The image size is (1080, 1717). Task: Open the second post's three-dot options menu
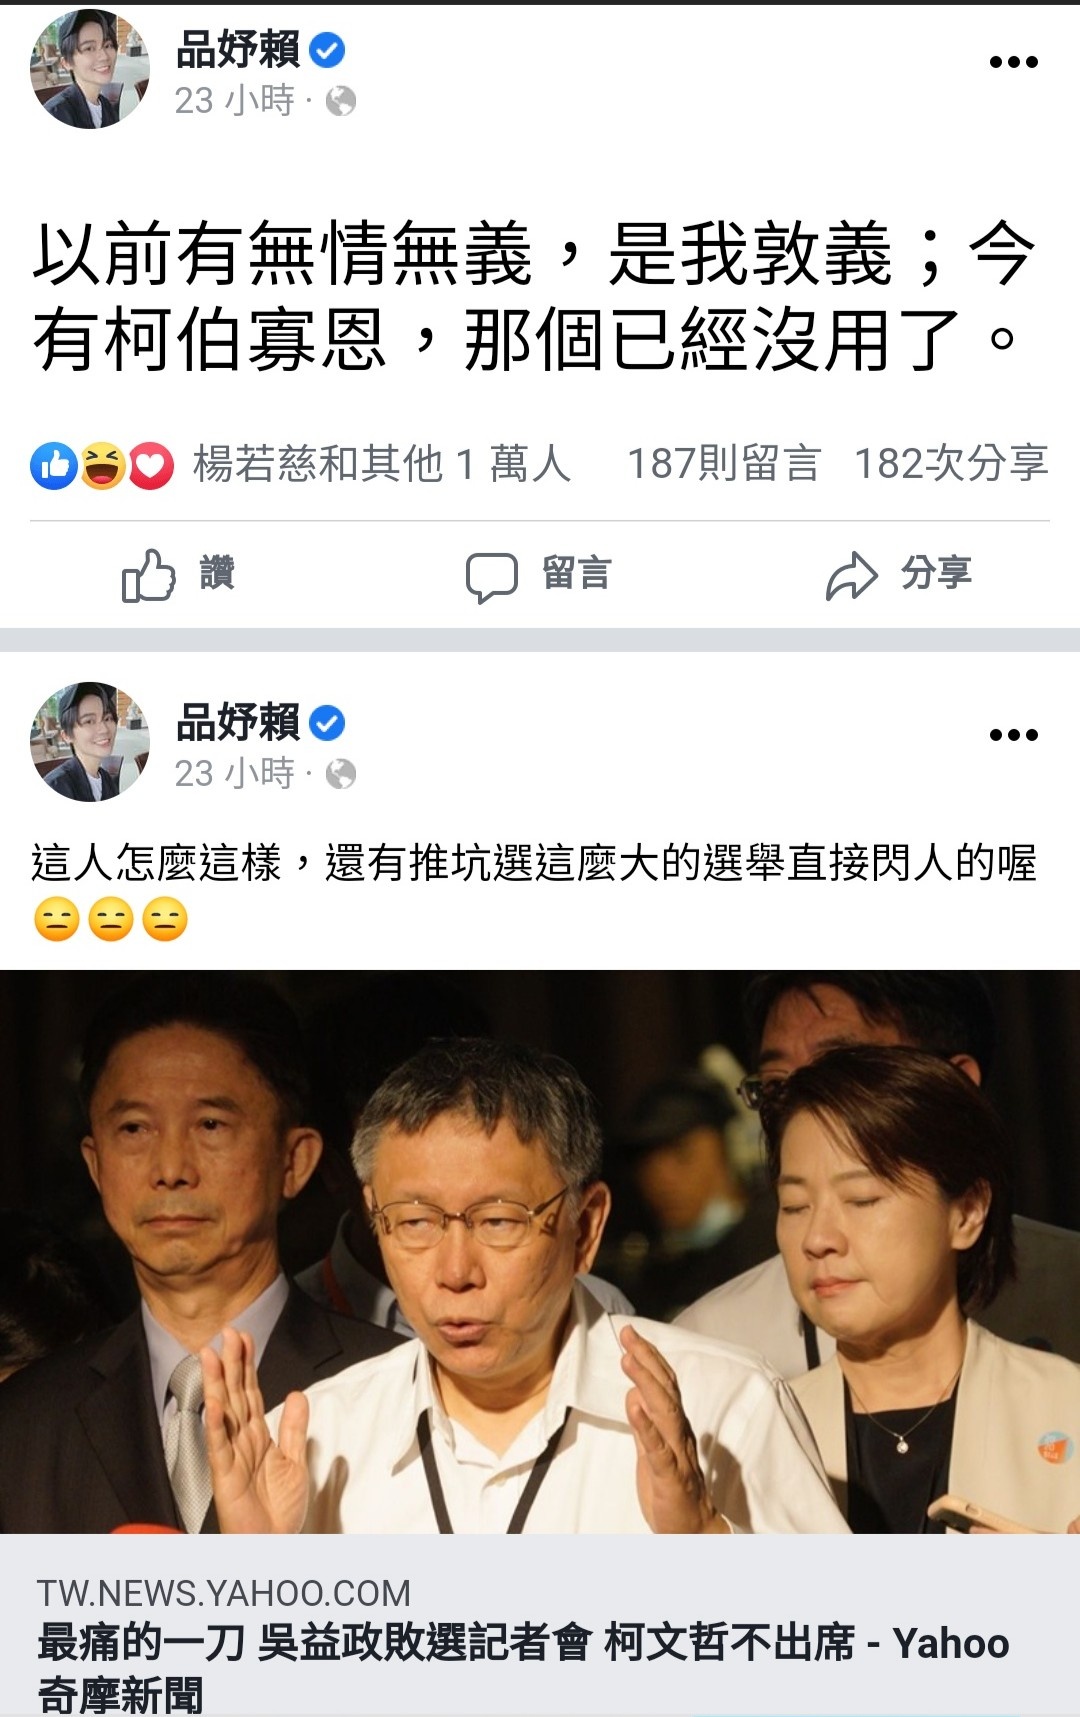[x=1013, y=735]
